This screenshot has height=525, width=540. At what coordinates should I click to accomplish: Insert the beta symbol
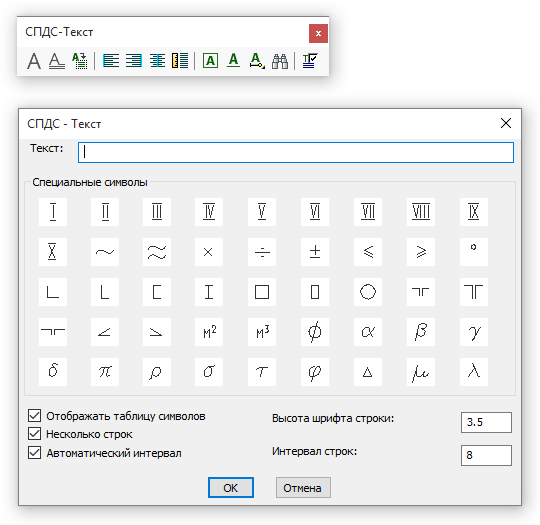point(421,332)
